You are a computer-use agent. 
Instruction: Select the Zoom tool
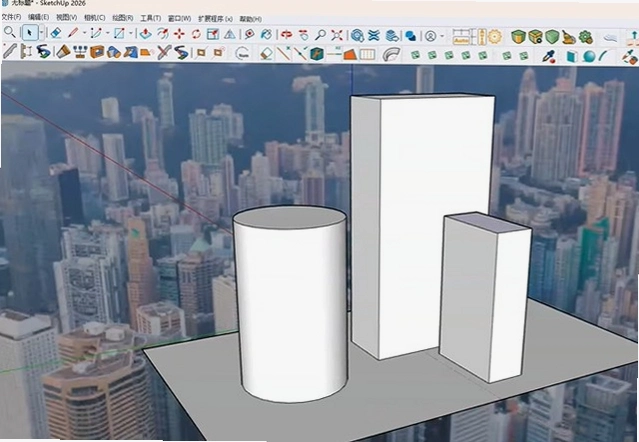[x=320, y=35]
